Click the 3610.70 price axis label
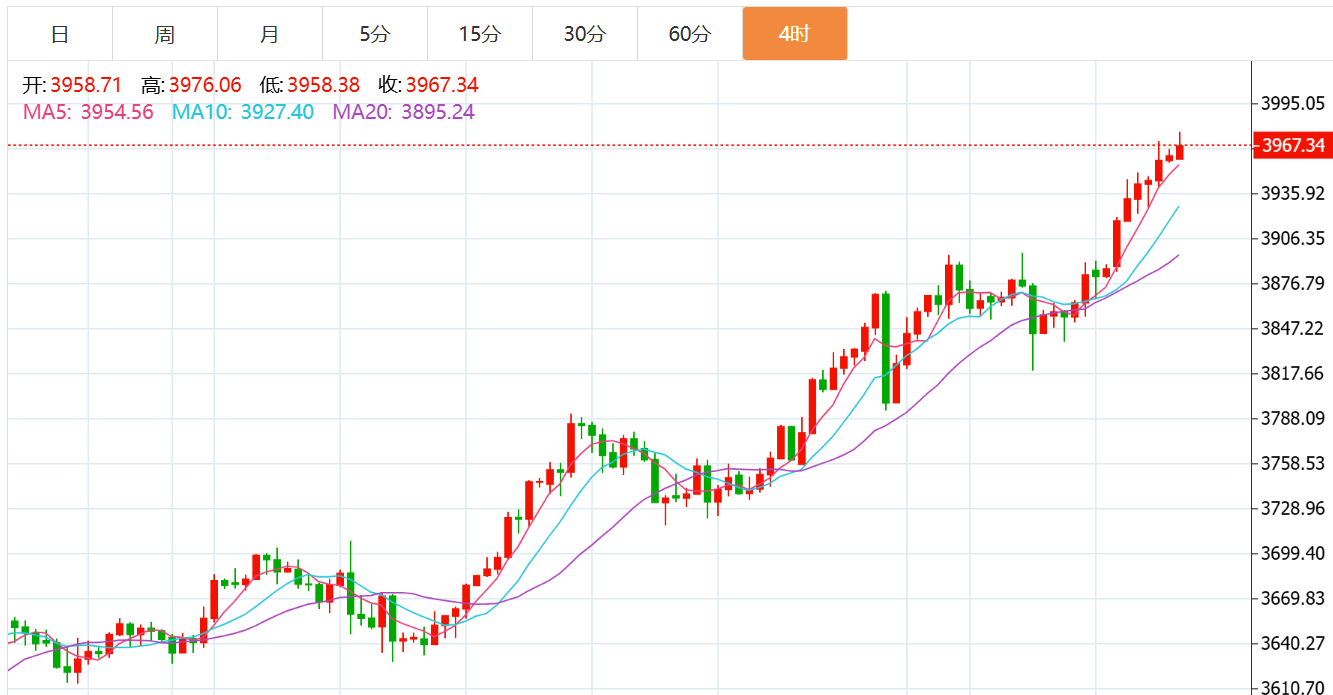The width and height of the screenshot is (1333, 695). coord(1293,688)
